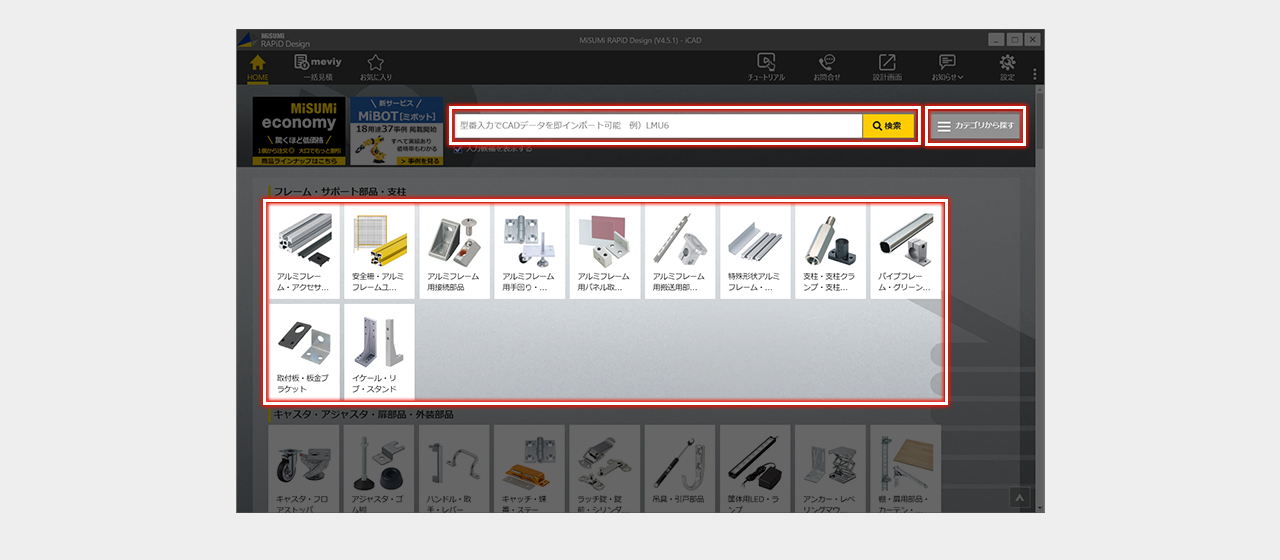
Task: Go to the HOME tab
Action: [258, 66]
